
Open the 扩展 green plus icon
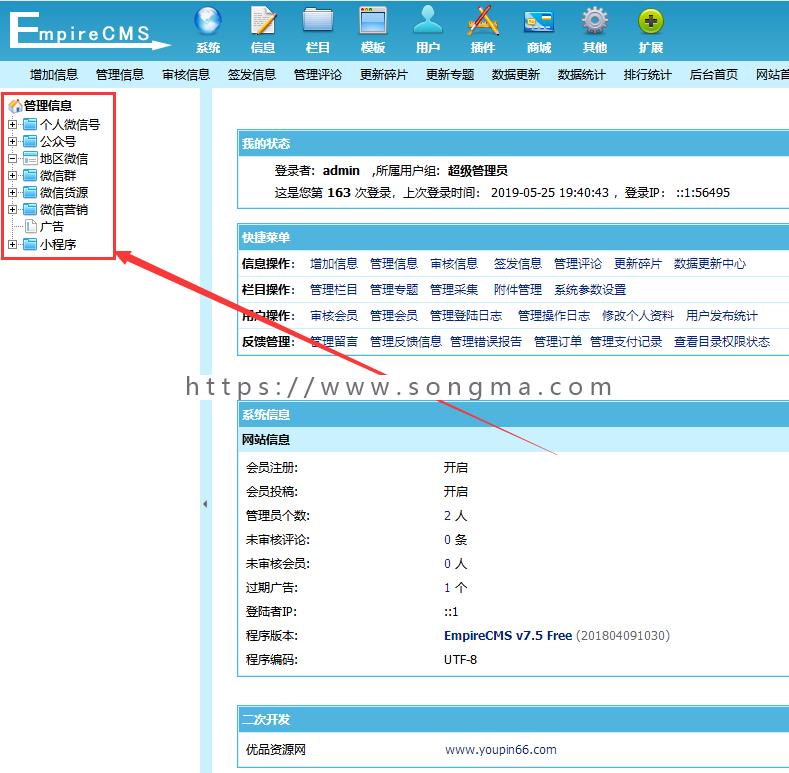(x=651, y=21)
